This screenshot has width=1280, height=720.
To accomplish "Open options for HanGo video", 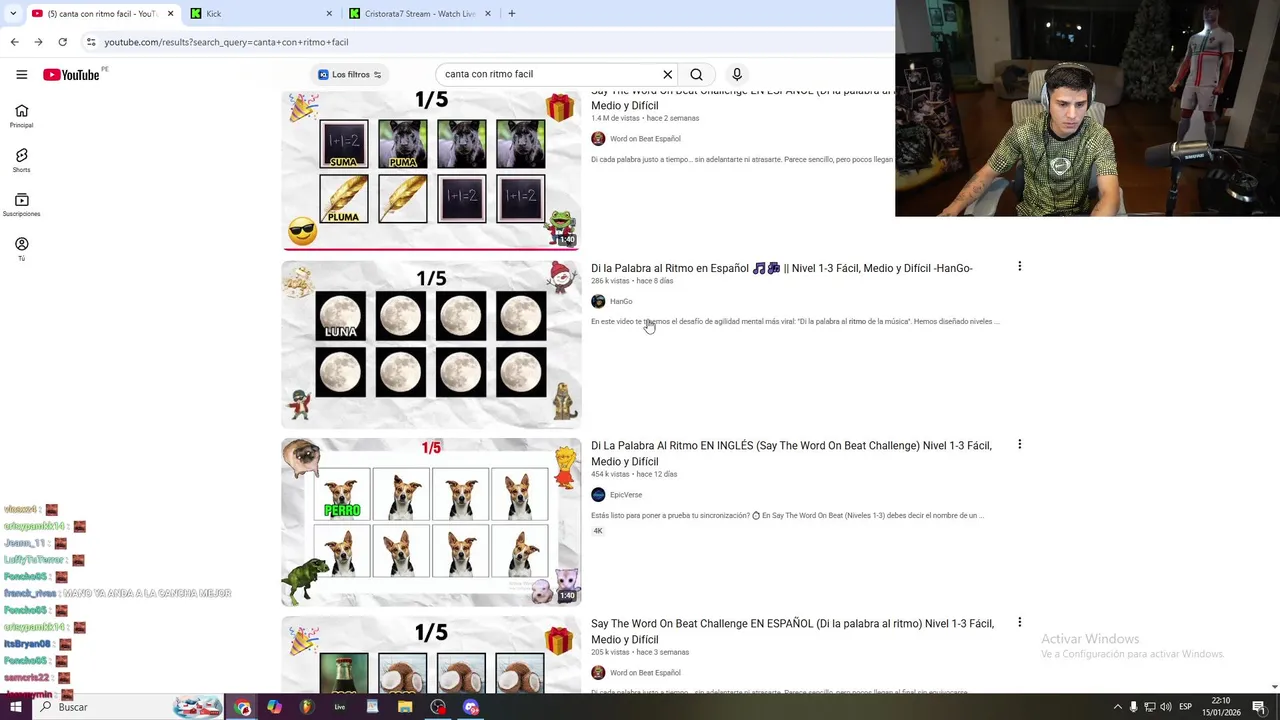I will click(x=1019, y=266).
